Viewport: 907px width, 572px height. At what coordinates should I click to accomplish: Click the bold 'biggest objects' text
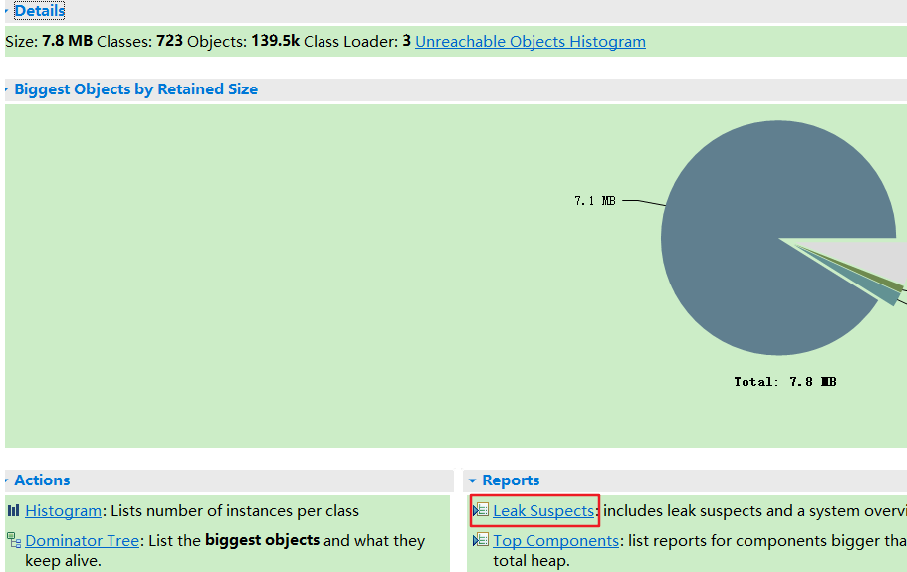(x=263, y=540)
